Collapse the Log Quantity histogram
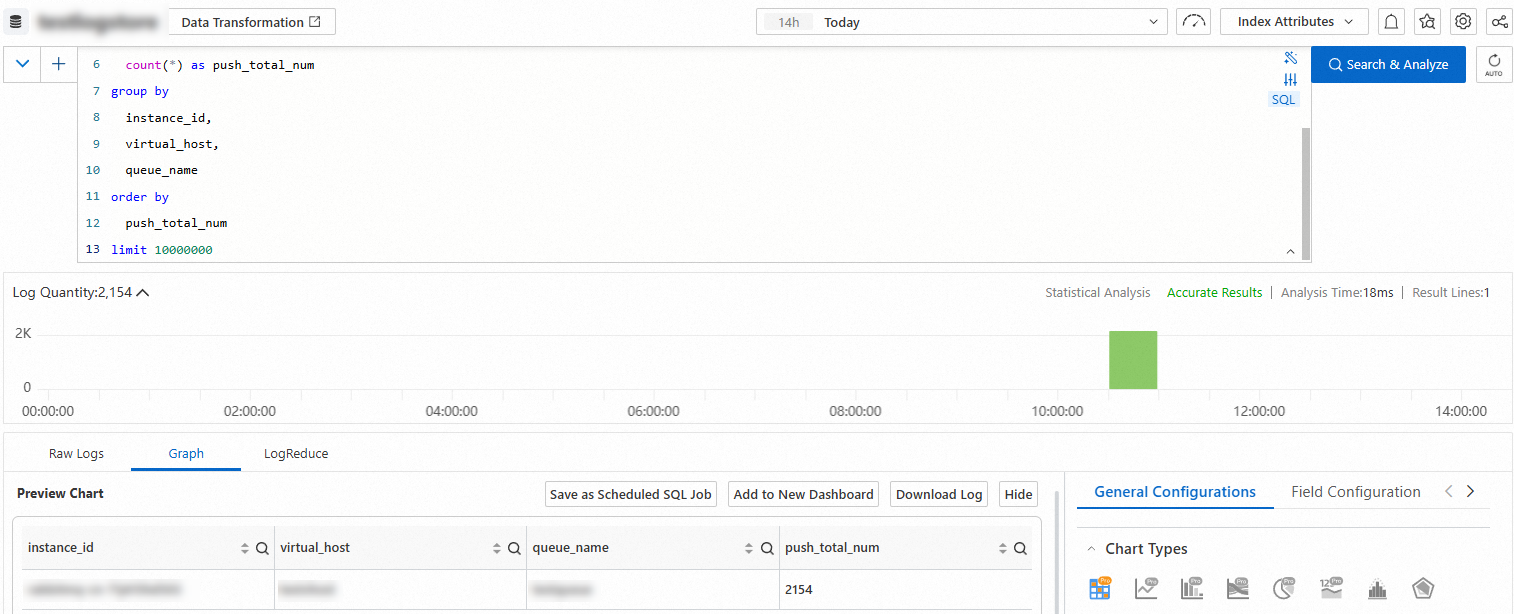1514x614 pixels. (143, 293)
